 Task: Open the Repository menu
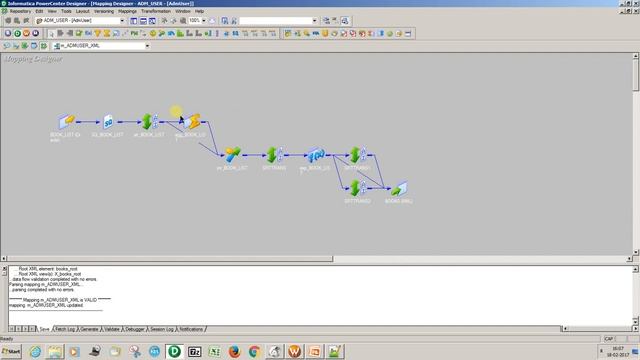click(x=20, y=11)
